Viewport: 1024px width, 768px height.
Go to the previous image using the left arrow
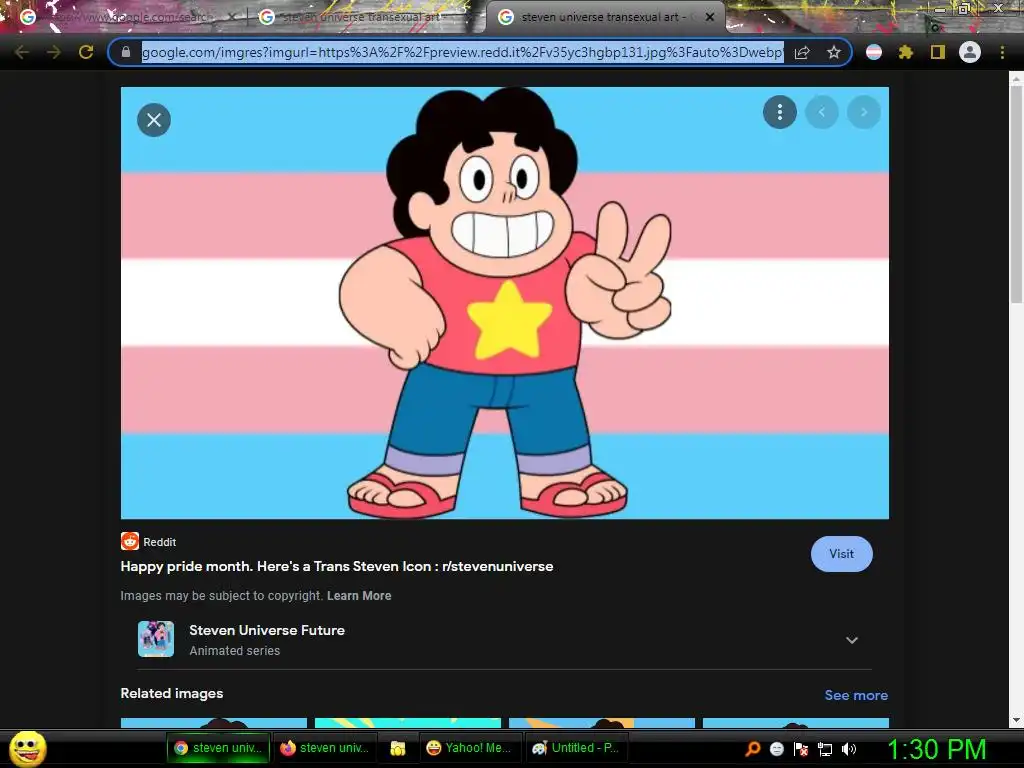[x=822, y=112]
